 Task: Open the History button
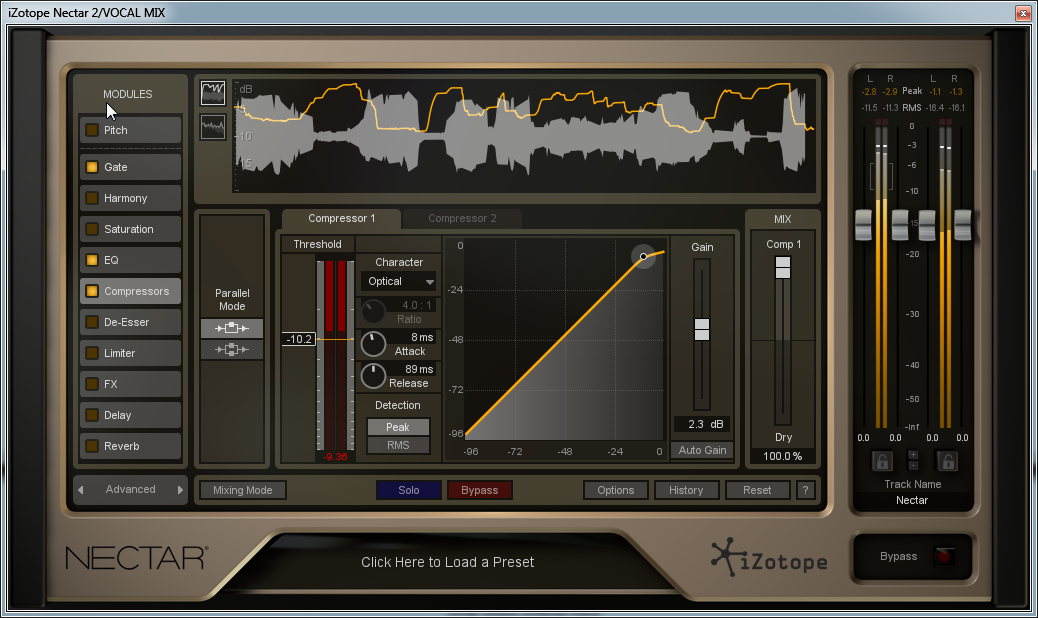coord(686,490)
